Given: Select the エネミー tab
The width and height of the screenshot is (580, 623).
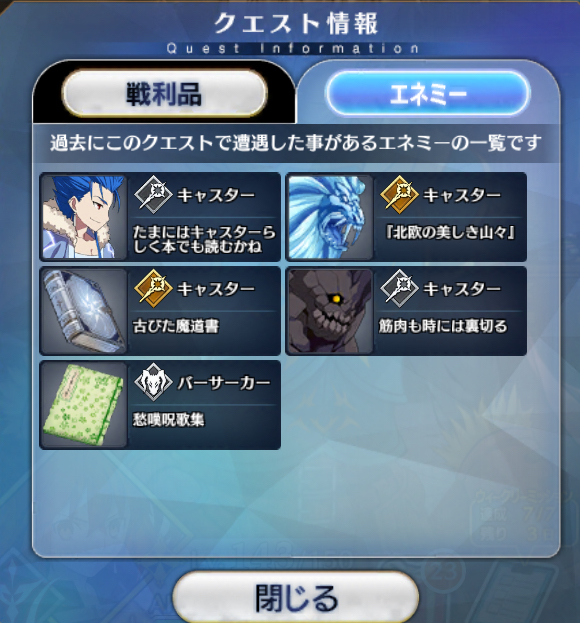Looking at the screenshot, I should (x=428, y=93).
